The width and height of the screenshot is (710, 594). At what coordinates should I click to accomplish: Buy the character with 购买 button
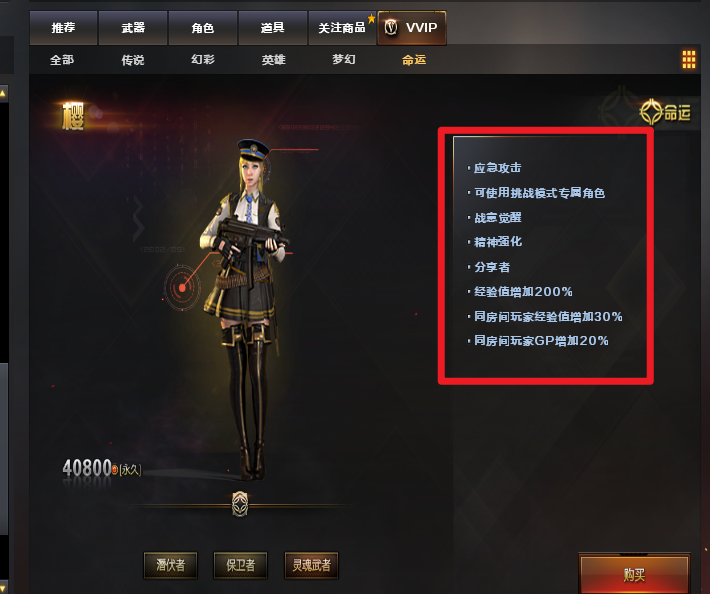[634, 575]
